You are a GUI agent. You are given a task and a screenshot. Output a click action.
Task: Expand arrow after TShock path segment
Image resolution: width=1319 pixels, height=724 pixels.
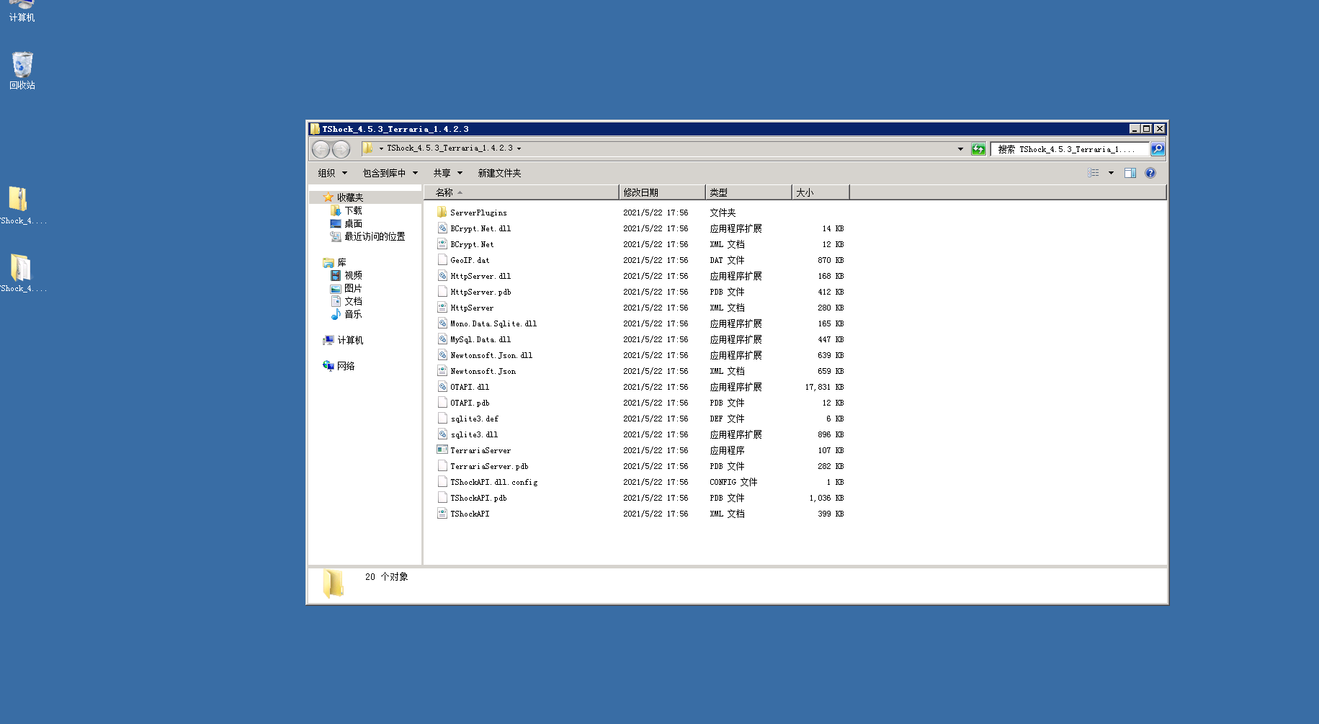pyautogui.click(x=519, y=149)
